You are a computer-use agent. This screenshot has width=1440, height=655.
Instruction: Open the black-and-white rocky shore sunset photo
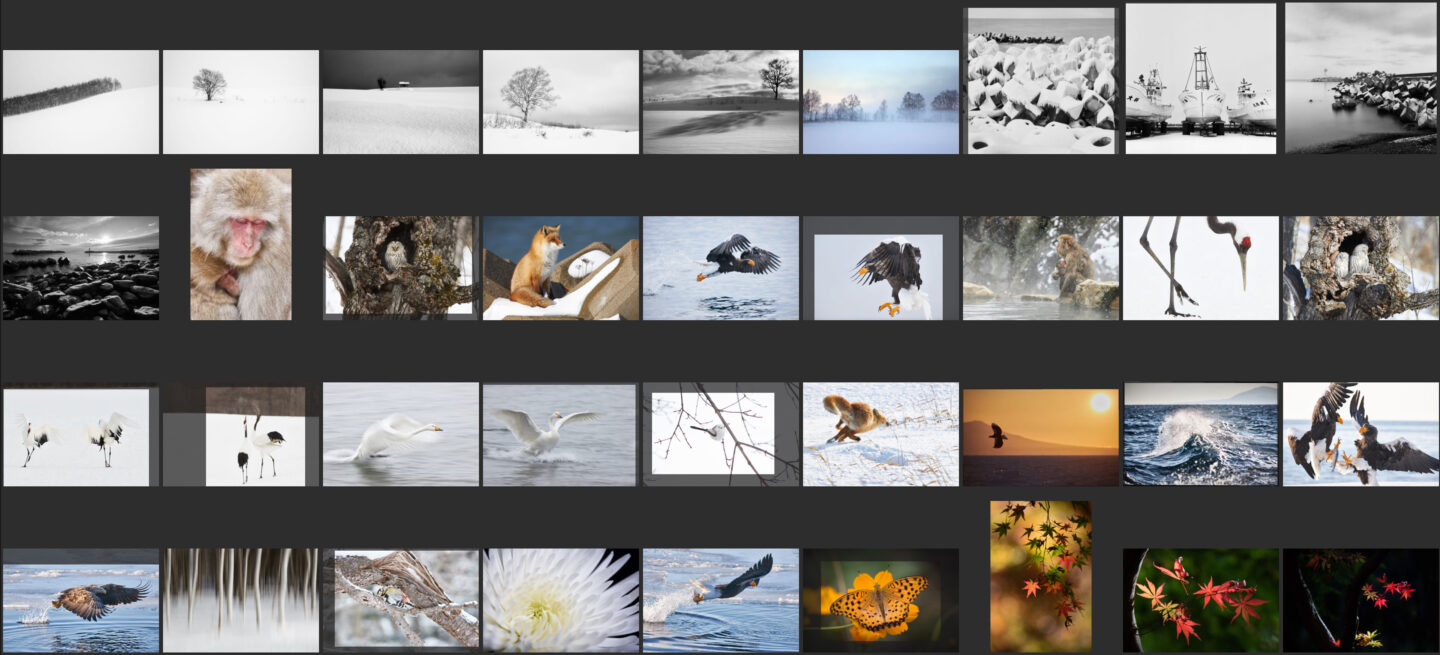(80, 268)
